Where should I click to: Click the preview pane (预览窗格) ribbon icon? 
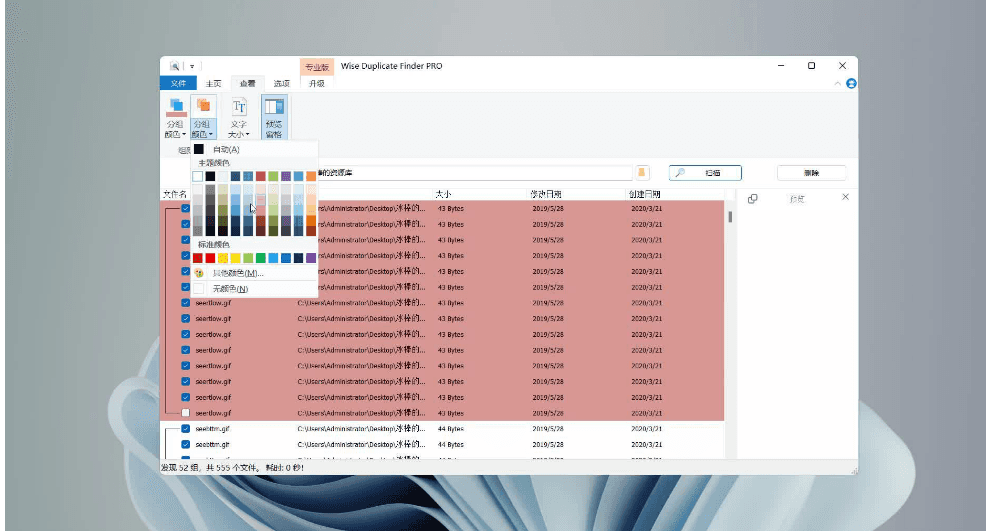[273, 118]
